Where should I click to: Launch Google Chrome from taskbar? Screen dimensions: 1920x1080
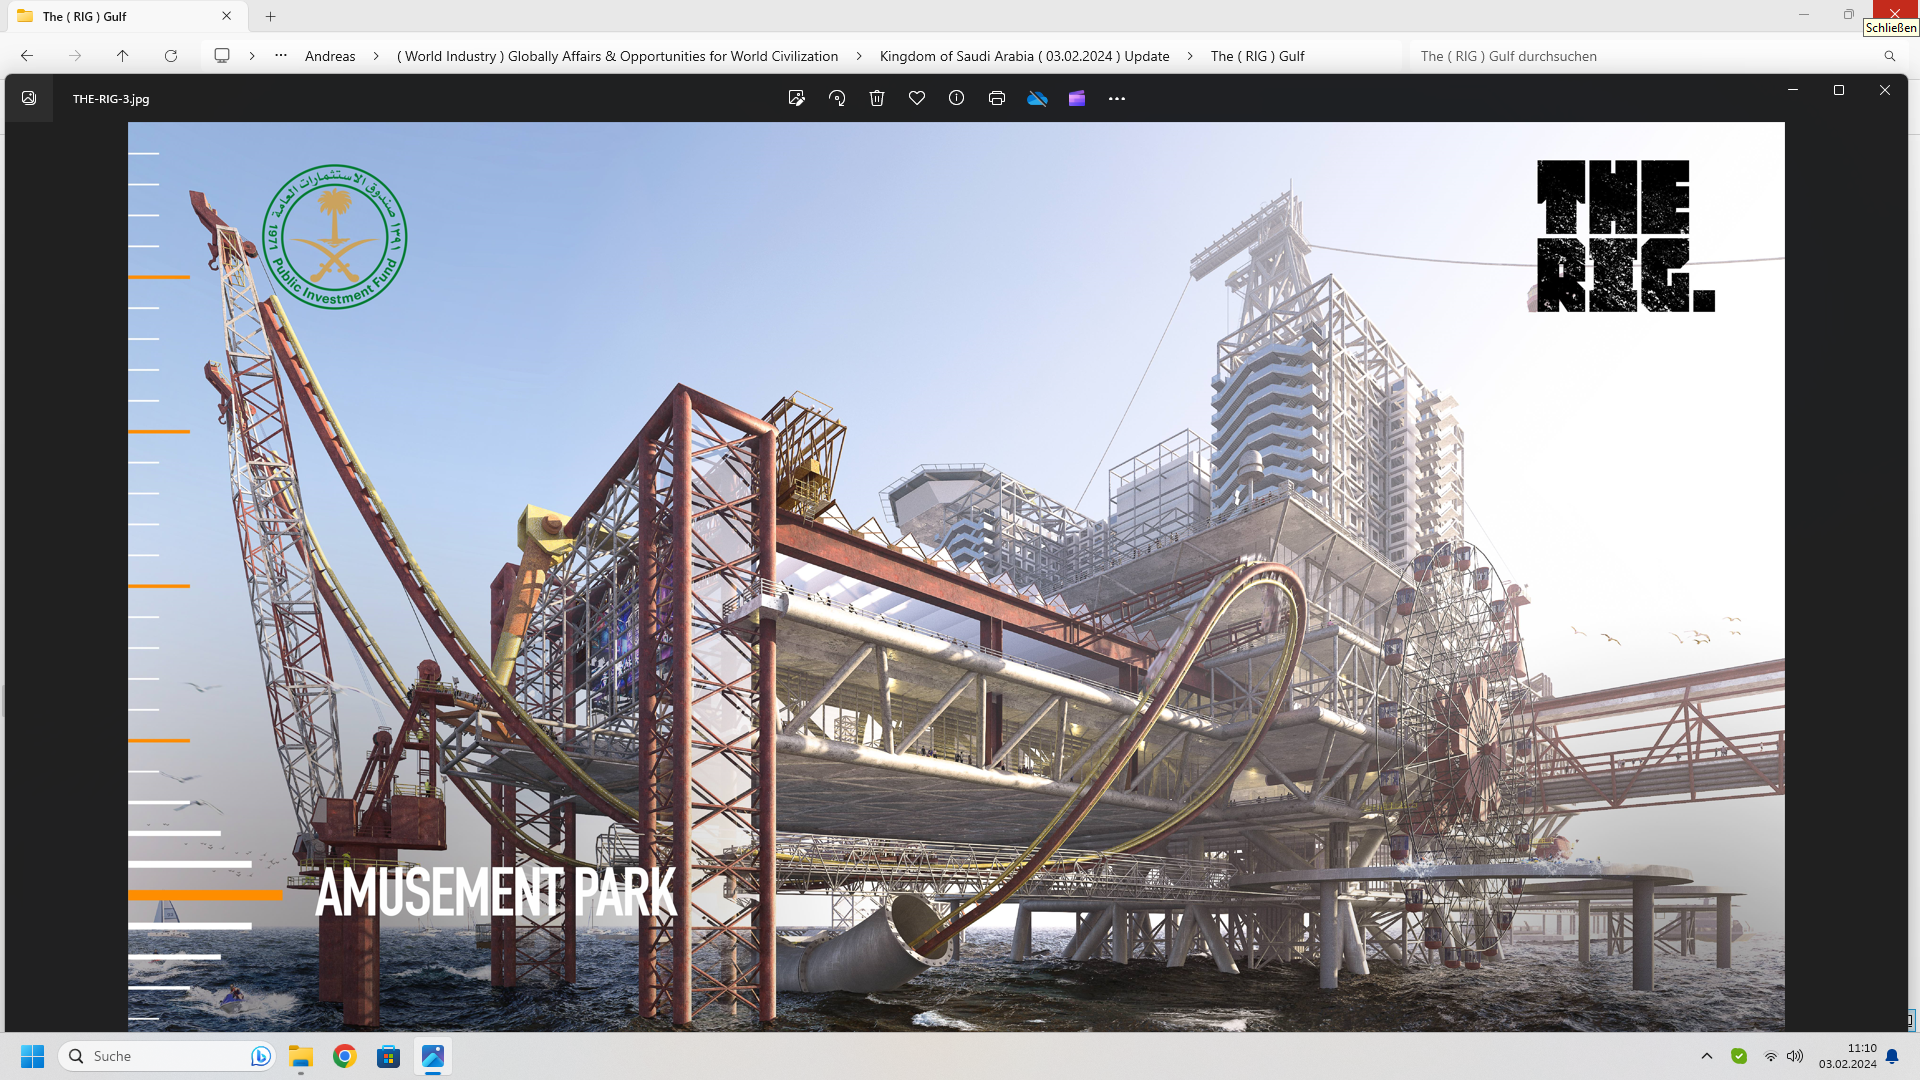pyautogui.click(x=345, y=1056)
